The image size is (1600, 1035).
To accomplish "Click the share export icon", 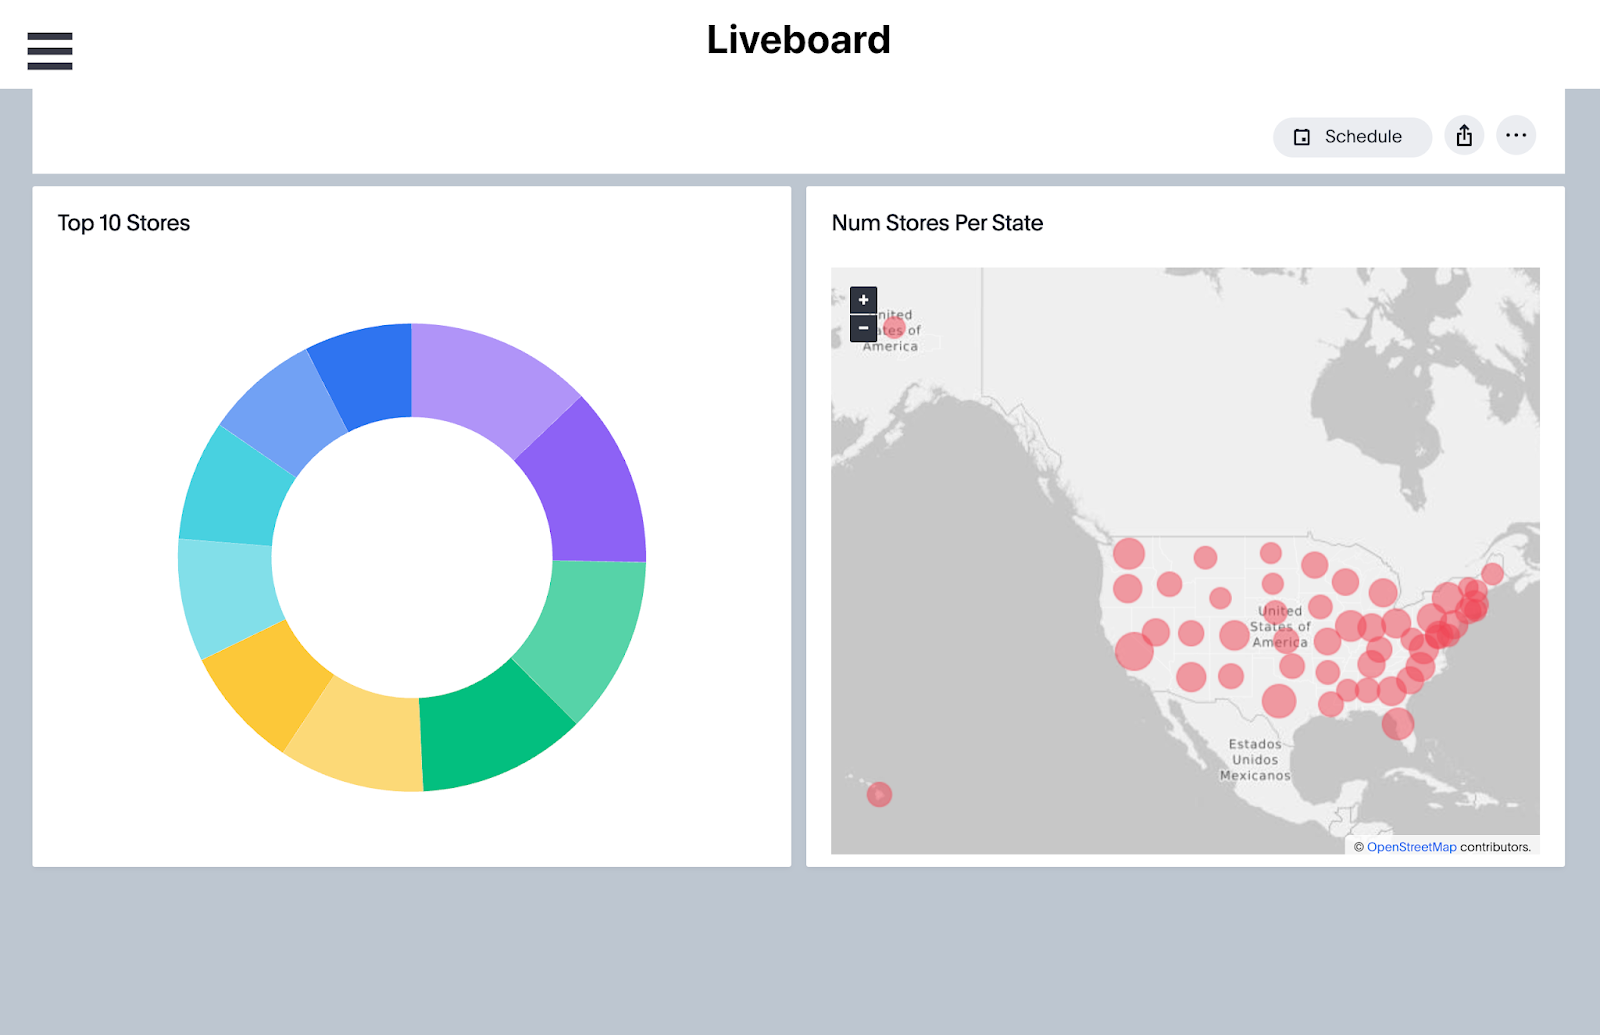I will pyautogui.click(x=1464, y=136).
